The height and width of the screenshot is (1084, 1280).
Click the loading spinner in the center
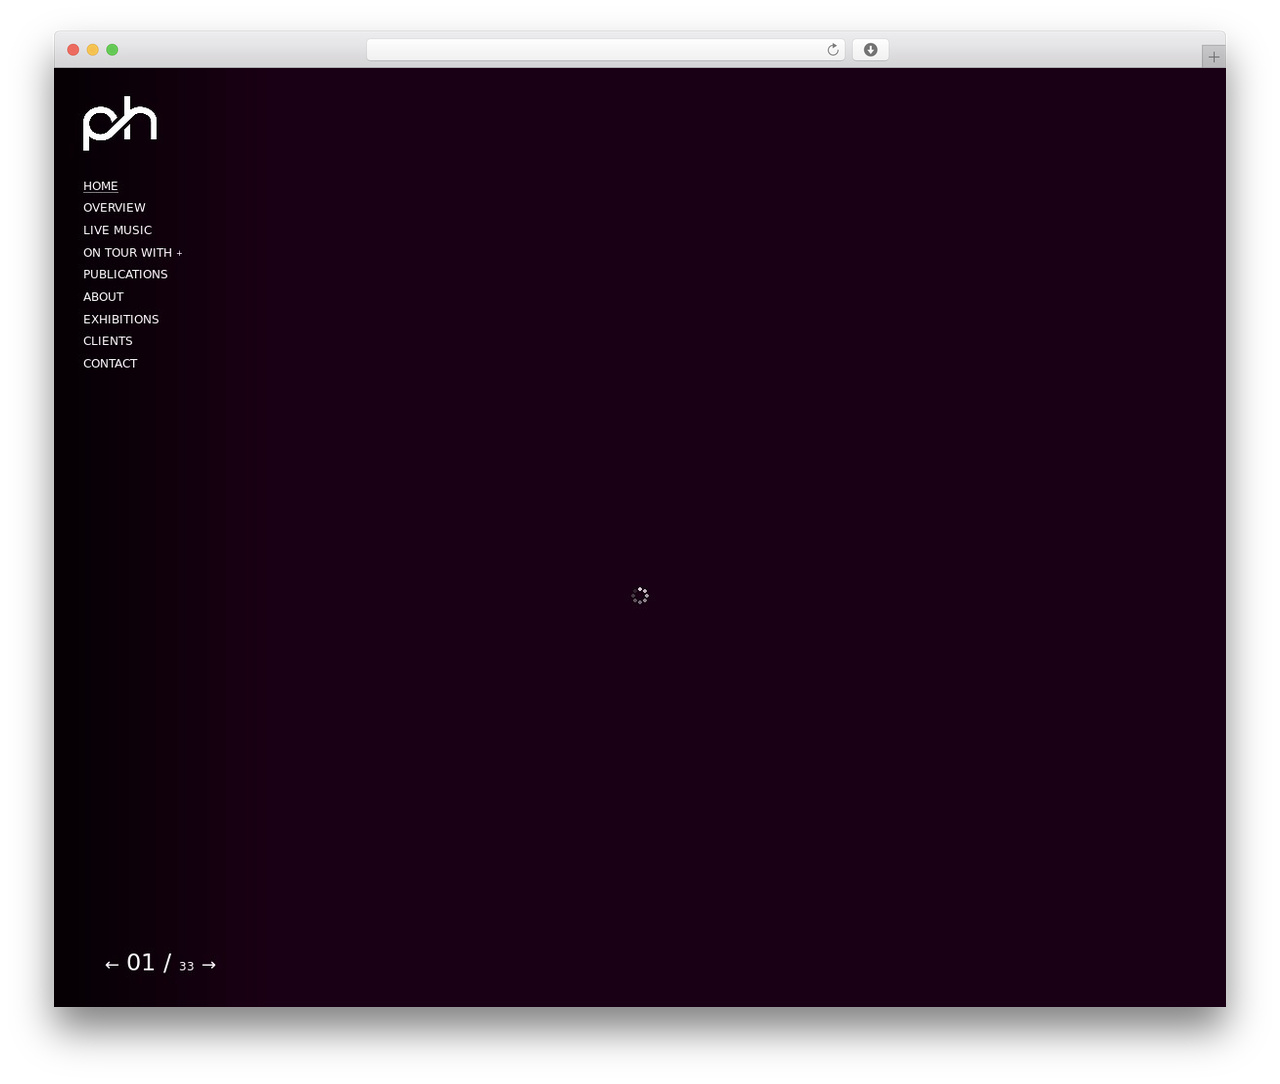640,595
